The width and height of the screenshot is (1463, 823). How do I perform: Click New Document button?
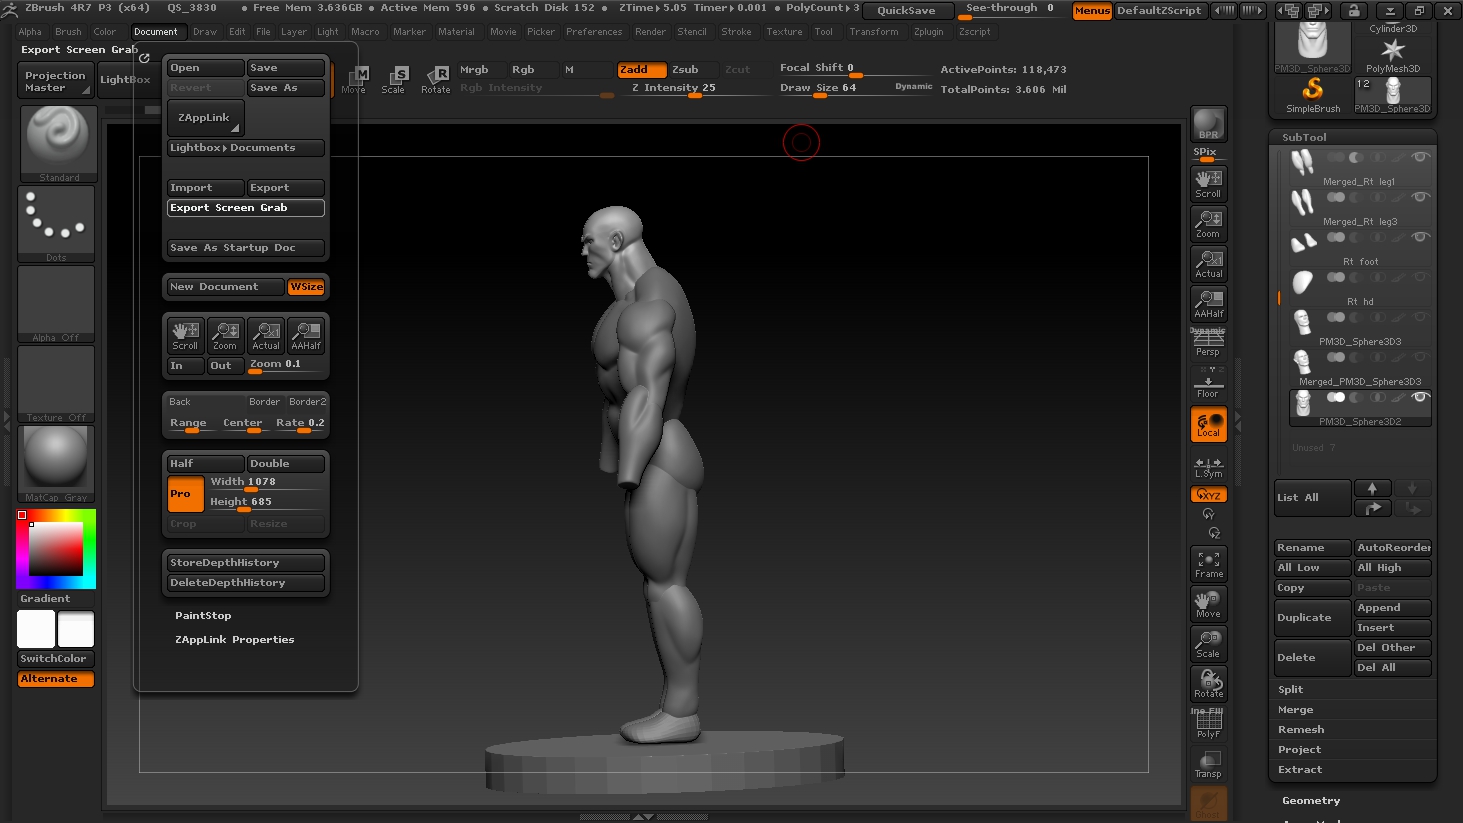(226, 287)
